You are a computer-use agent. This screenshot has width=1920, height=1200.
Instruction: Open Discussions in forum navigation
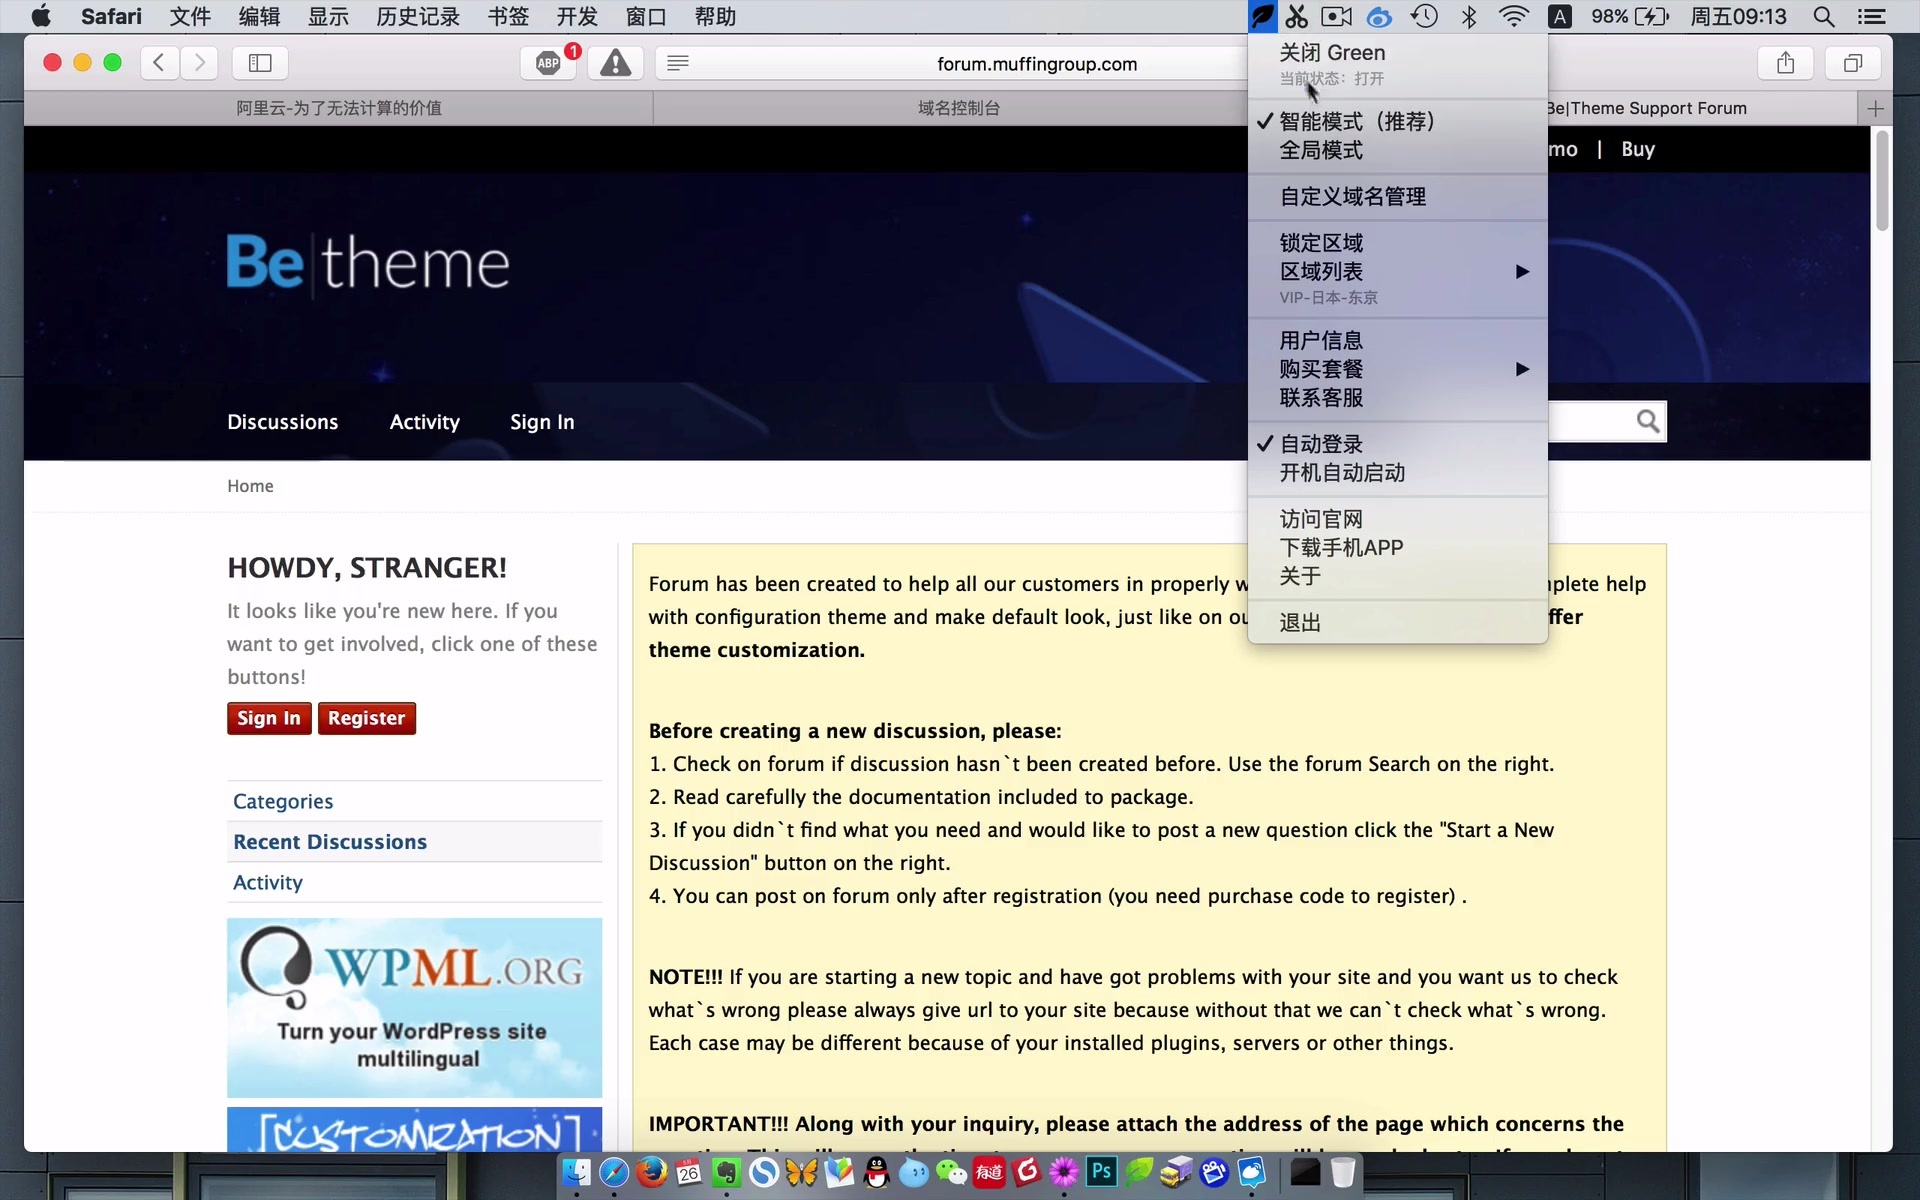tap(283, 422)
